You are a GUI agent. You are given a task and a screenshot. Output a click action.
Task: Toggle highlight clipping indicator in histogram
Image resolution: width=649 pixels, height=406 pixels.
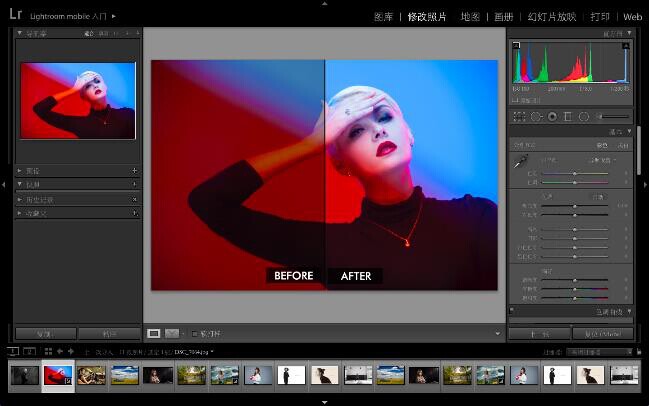click(x=628, y=46)
